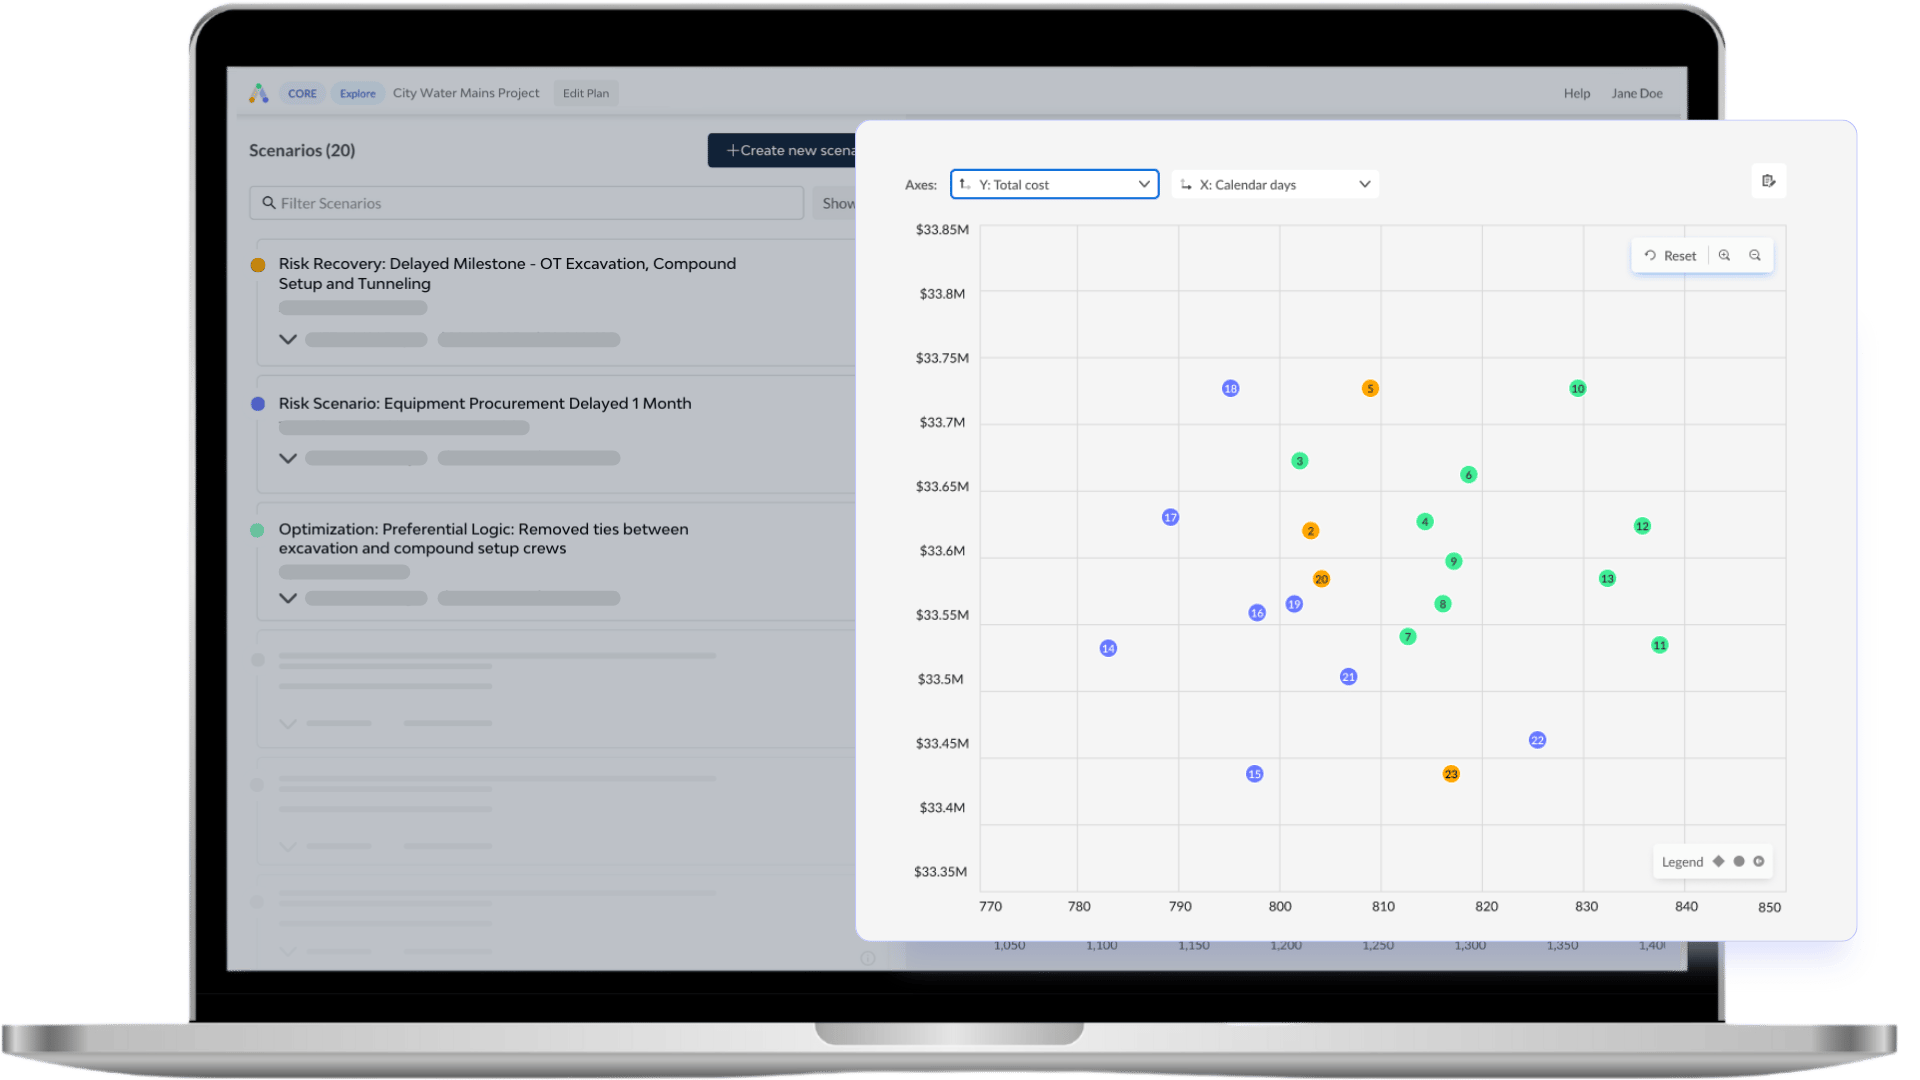Screen dimensions: 1920x1080
Task: Click the horizontal axis icon before X: Calendar days
Action: pyautogui.click(x=1185, y=184)
